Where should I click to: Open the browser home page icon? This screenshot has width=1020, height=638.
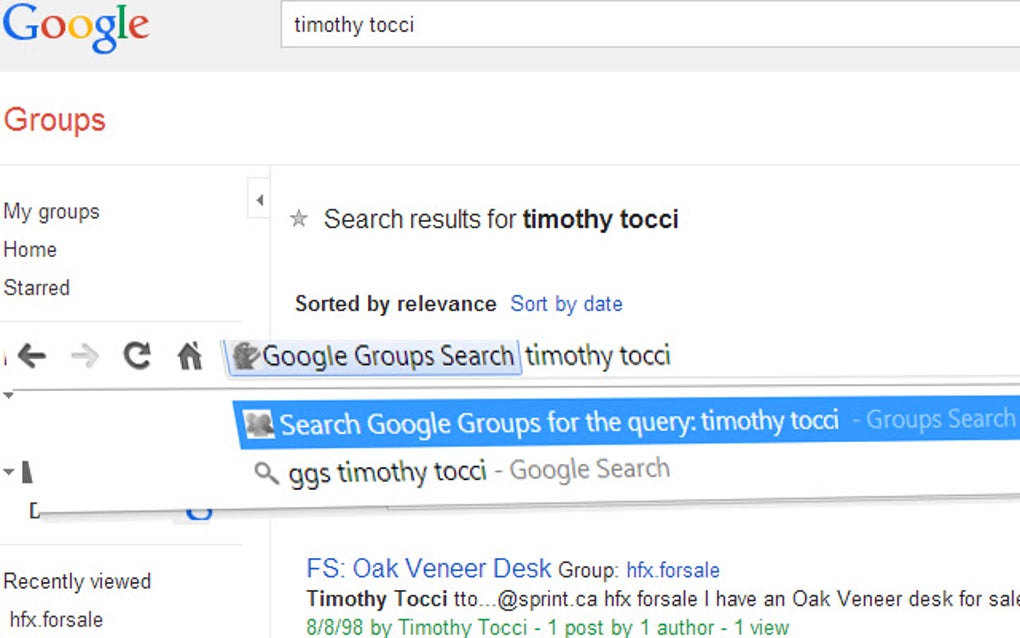click(x=190, y=355)
